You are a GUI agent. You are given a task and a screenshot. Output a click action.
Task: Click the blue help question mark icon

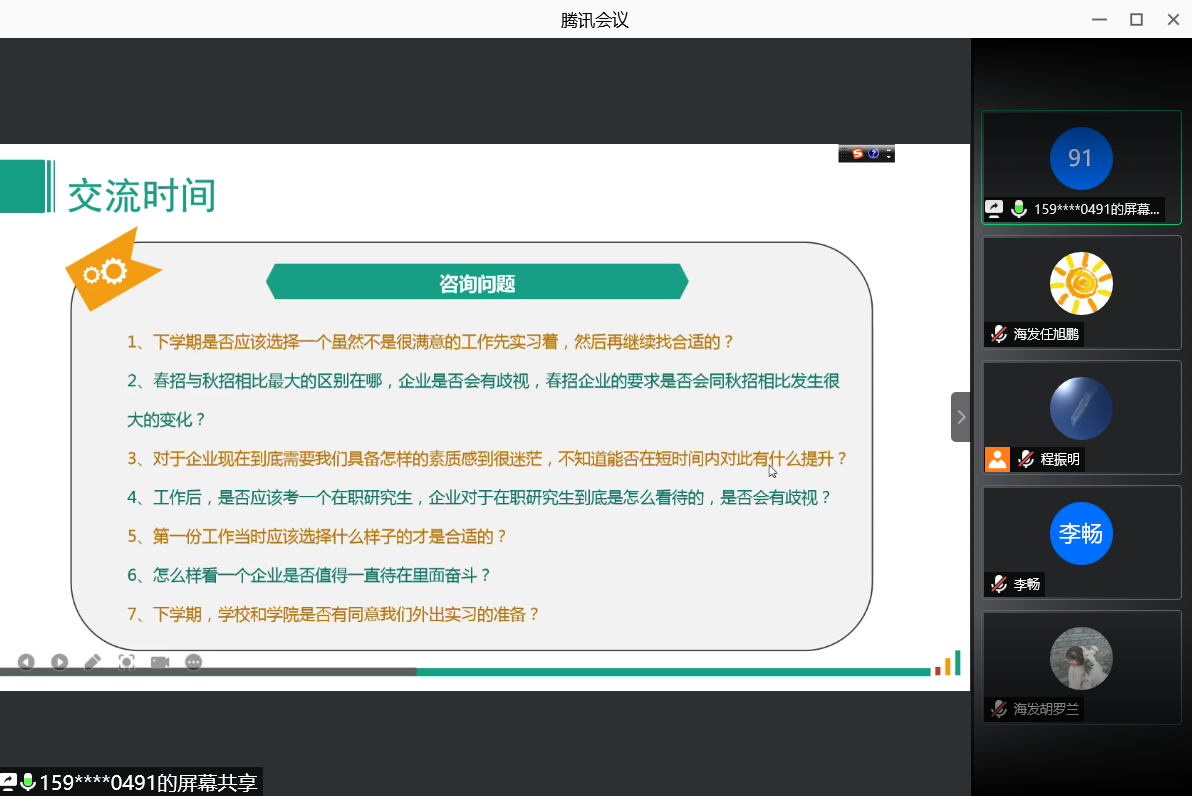pyautogui.click(x=873, y=154)
